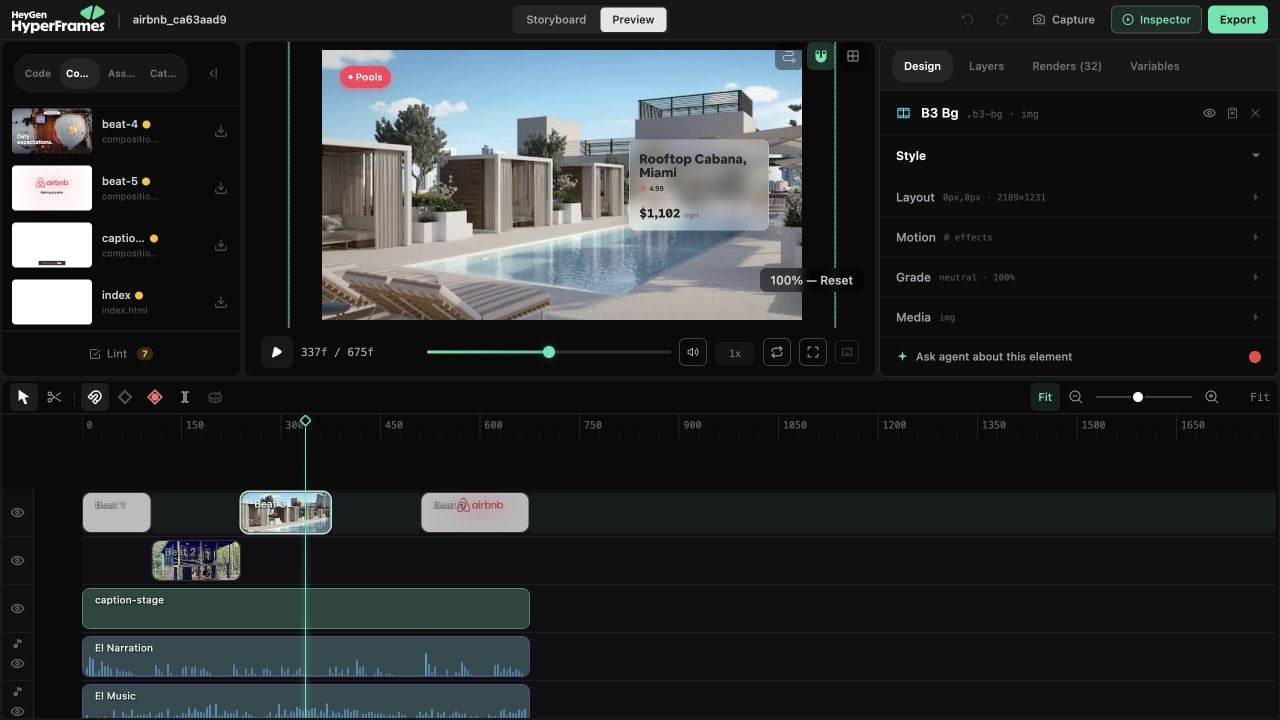Close the B3 Bg element inspector

coord(1255,113)
